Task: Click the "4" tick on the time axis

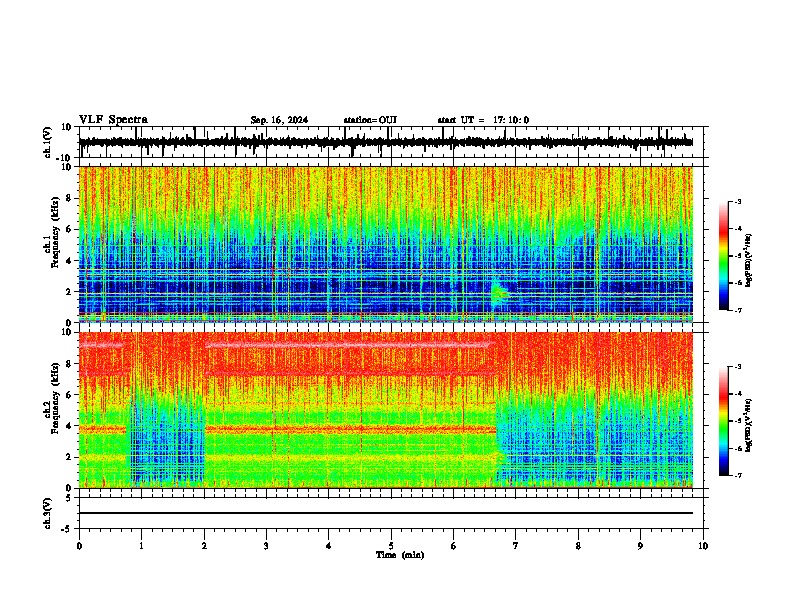Action: pos(329,546)
